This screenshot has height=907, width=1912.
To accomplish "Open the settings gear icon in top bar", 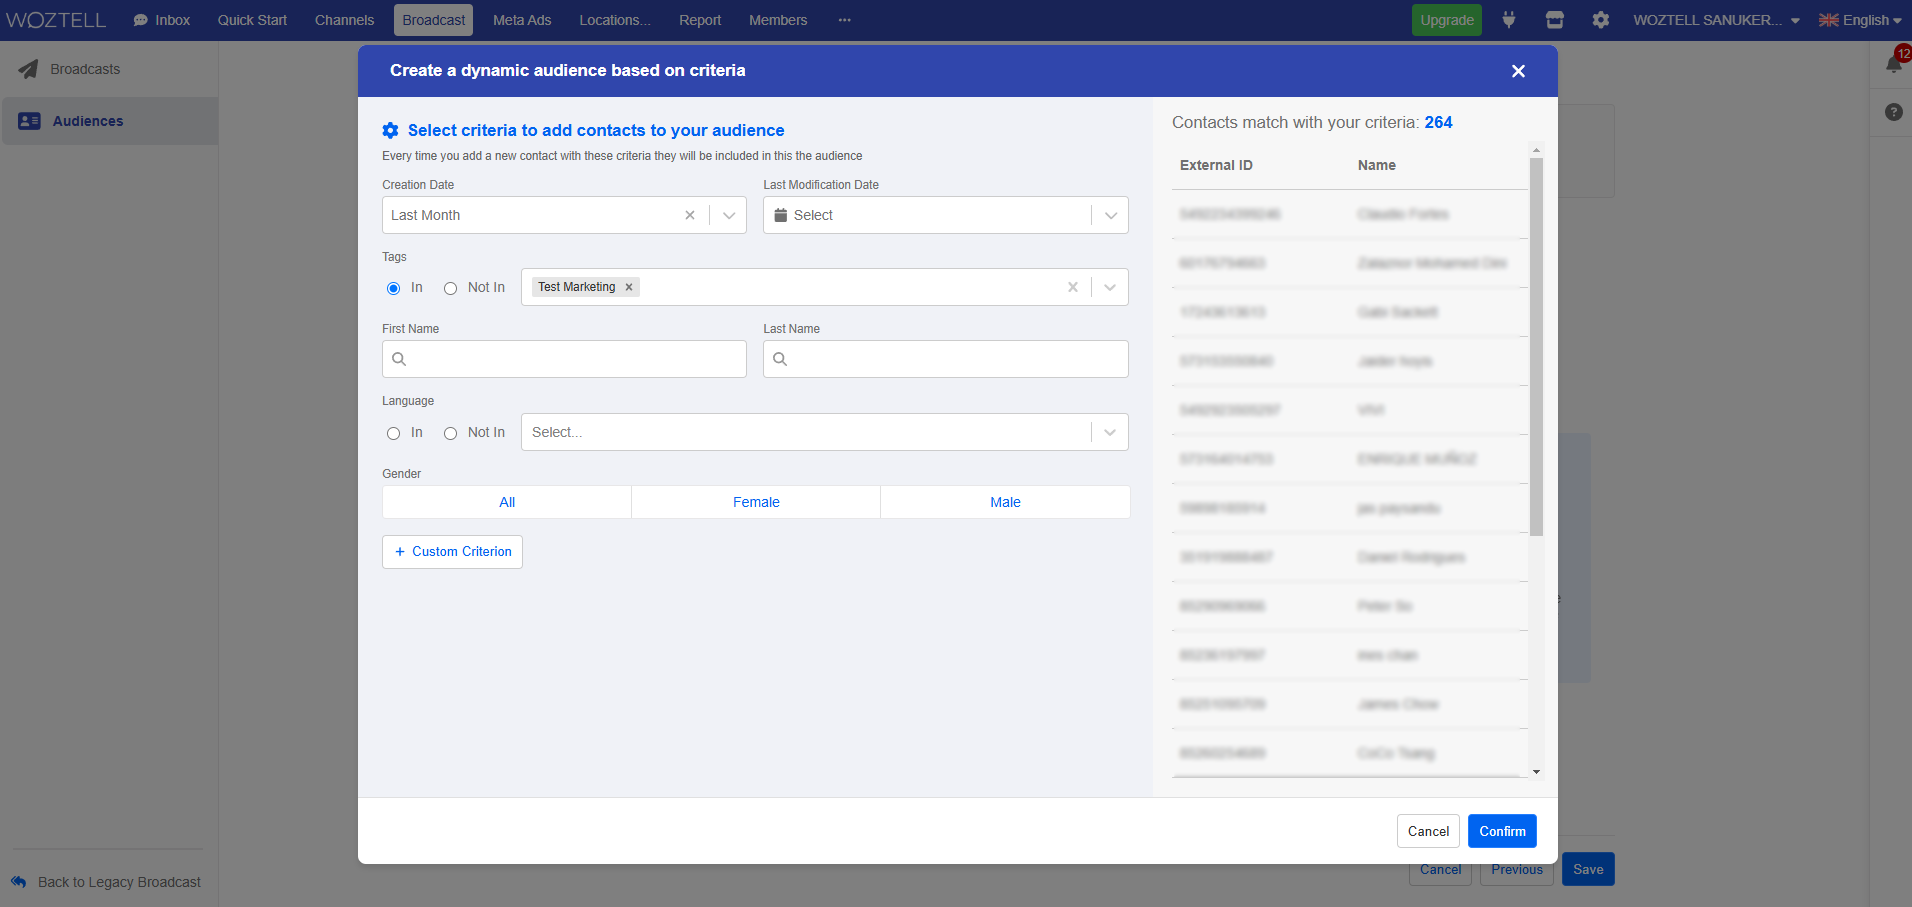I will click(x=1600, y=20).
